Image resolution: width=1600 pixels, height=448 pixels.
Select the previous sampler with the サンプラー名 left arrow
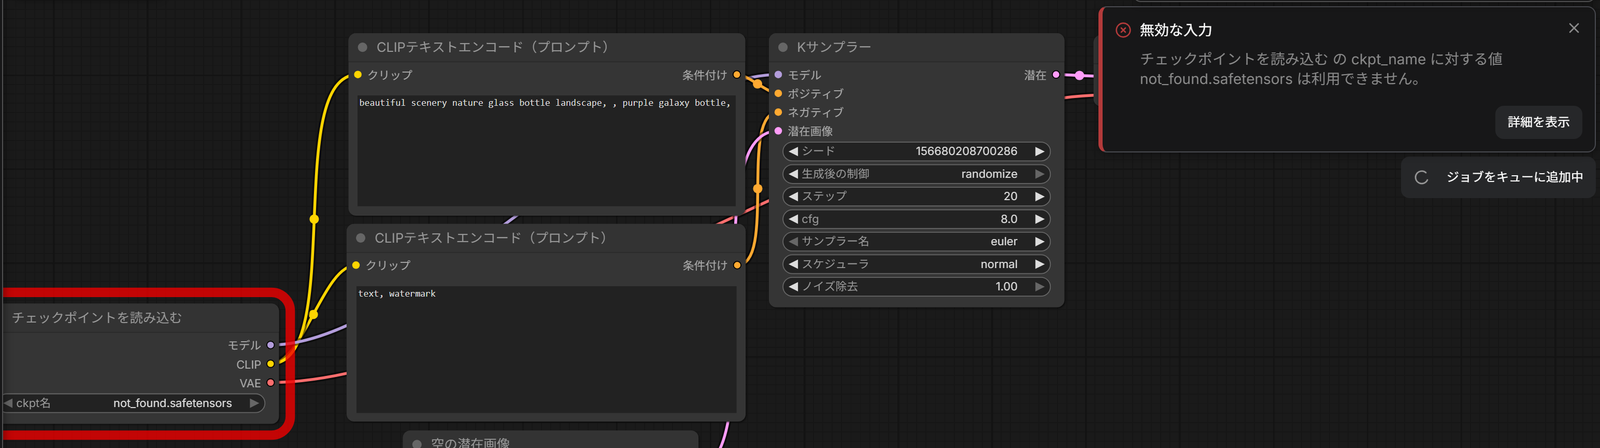[793, 241]
